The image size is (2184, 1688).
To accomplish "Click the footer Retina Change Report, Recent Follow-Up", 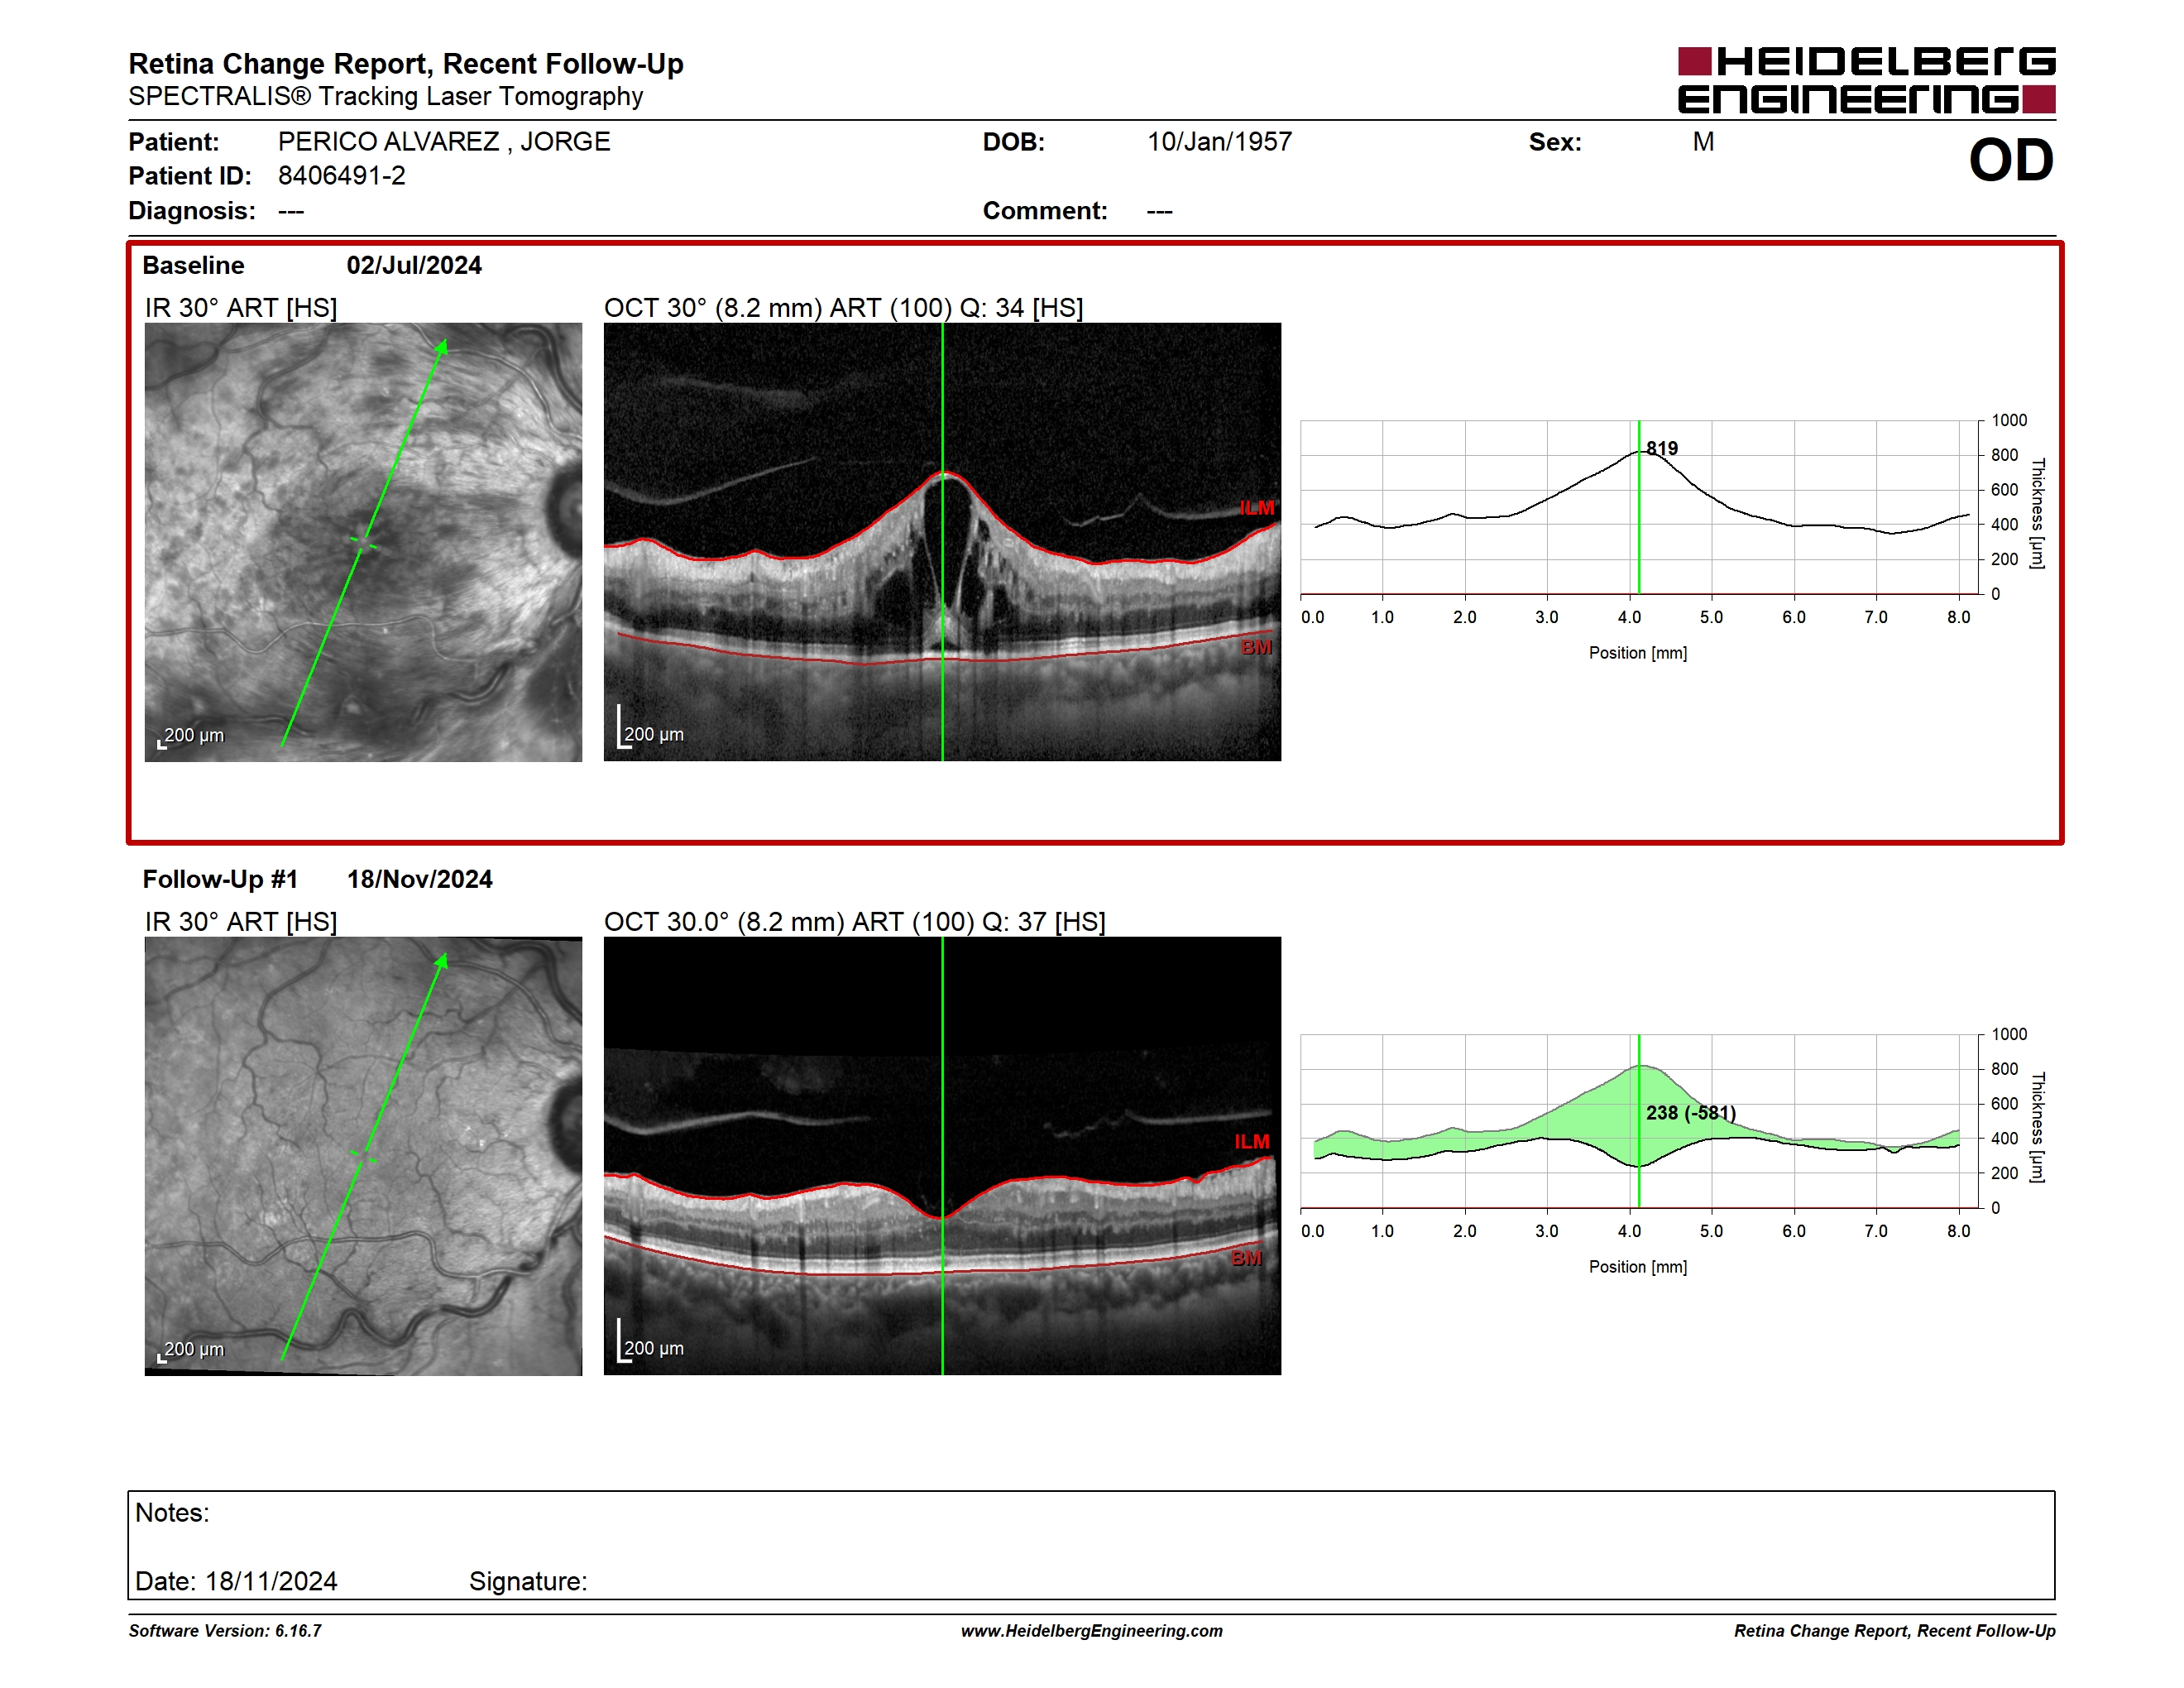I will 1894,1631.
